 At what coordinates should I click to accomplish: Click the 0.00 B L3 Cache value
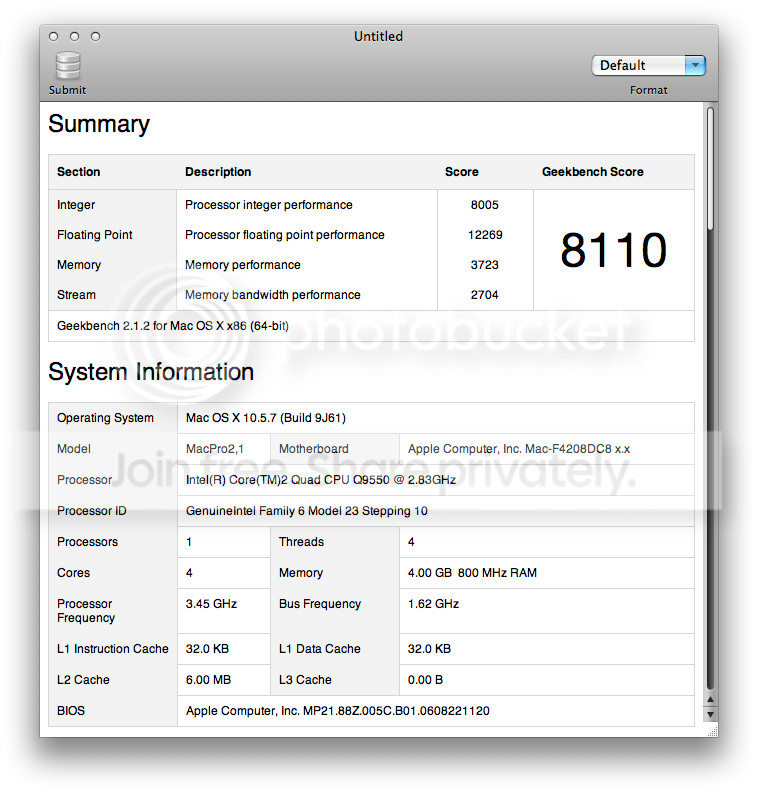click(x=425, y=680)
